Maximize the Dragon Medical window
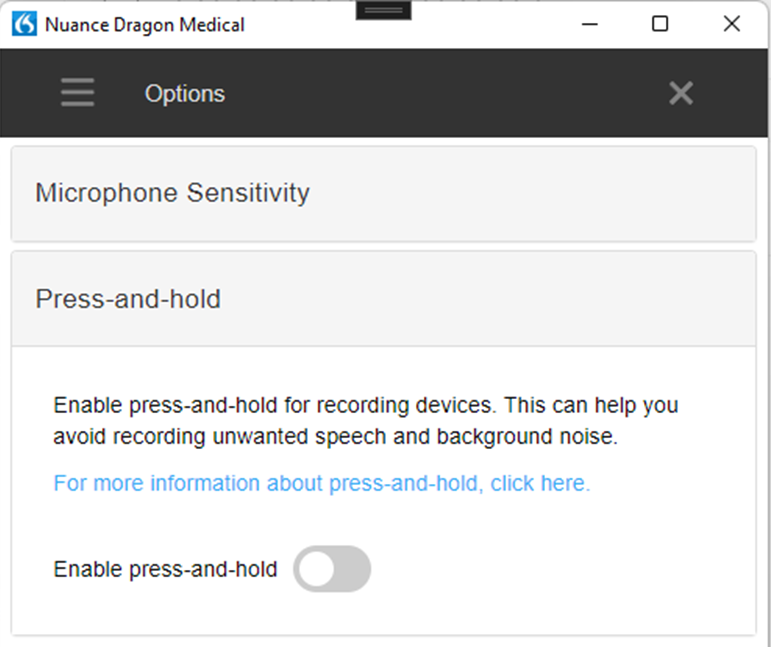Image resolution: width=771 pixels, height=647 pixels. pos(660,24)
